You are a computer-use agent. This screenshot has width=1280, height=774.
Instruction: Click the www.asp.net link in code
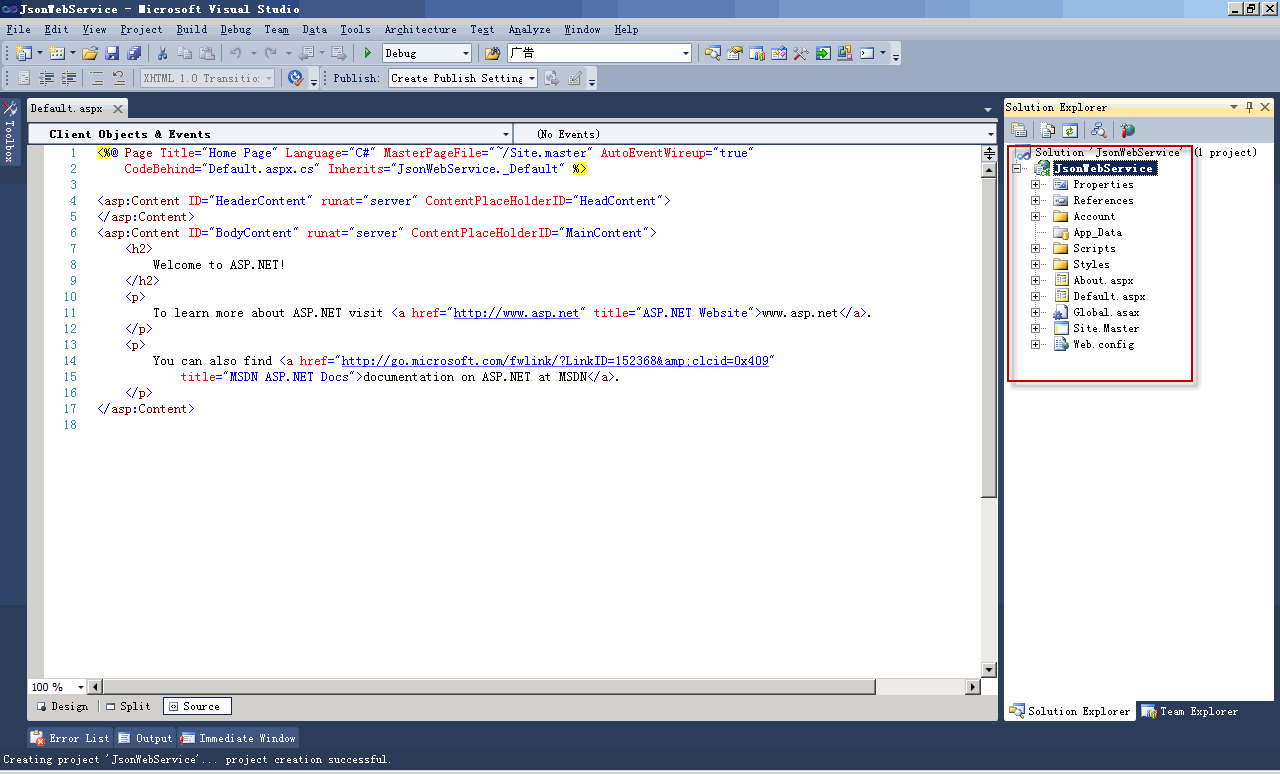[x=516, y=313]
